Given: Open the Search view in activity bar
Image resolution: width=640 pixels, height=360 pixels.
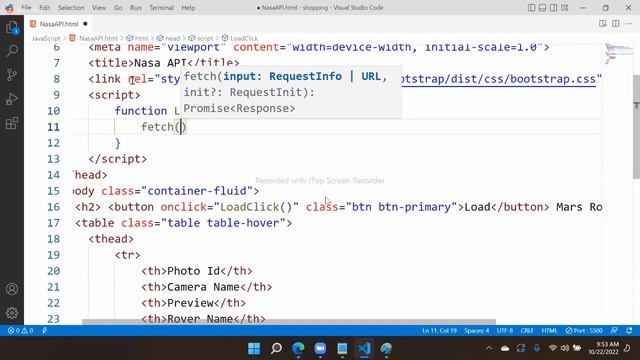Looking at the screenshot, I should [x=12, y=51].
